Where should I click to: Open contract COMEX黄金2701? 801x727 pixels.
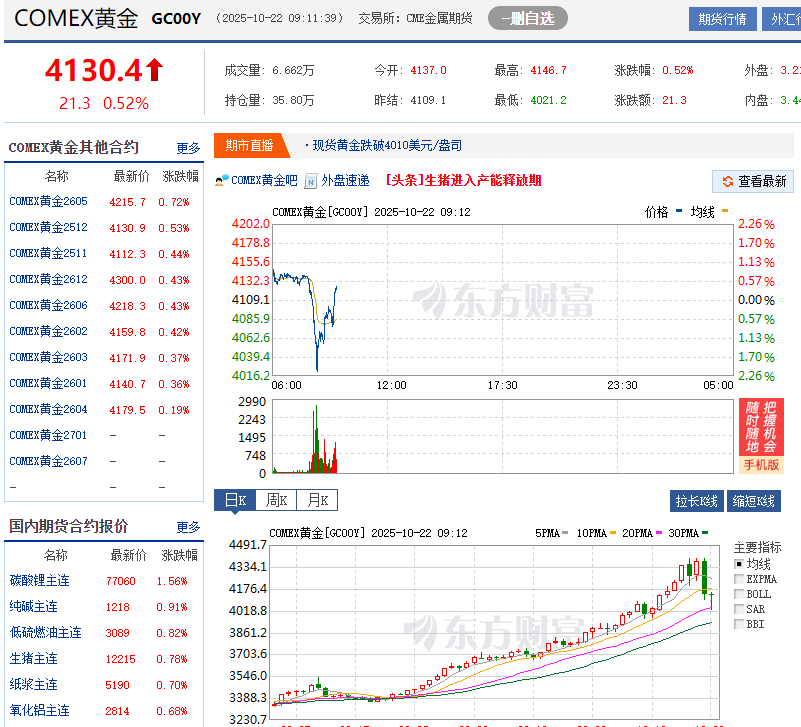tap(49, 435)
